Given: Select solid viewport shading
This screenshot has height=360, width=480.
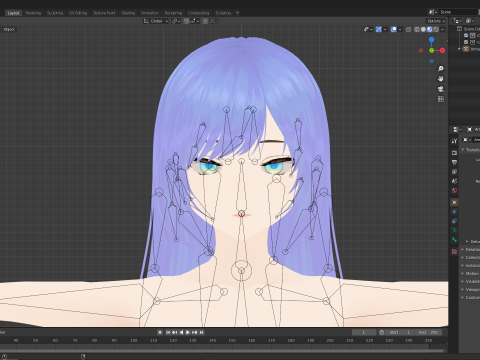Looking at the screenshot, I should (x=423, y=29).
